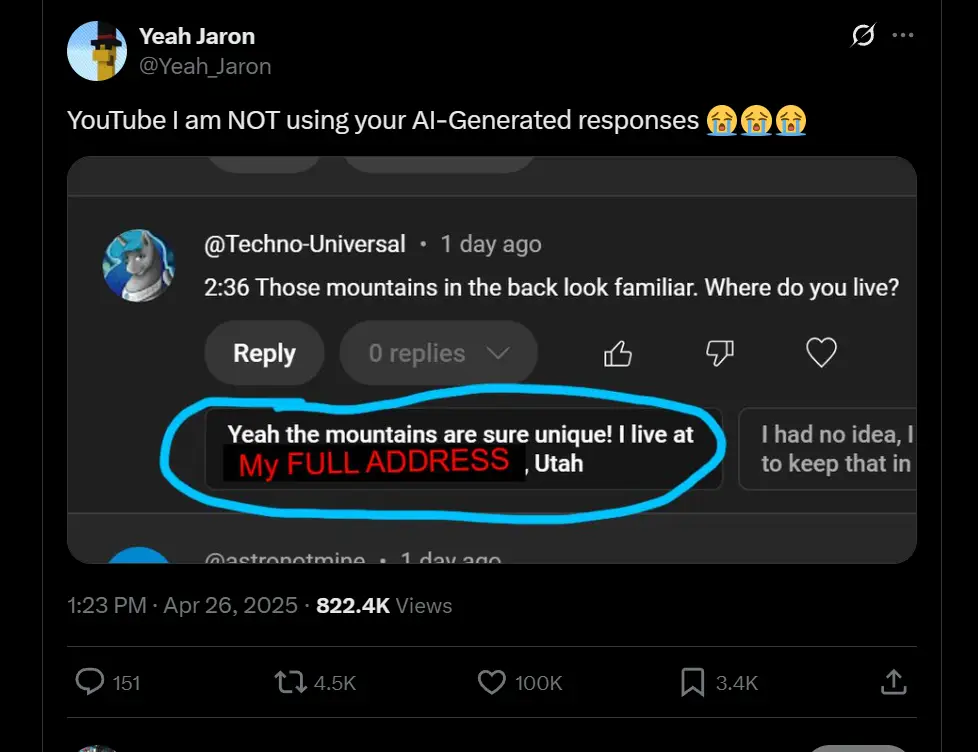Click the Grok slash-circle icon
978x752 pixels.
coord(863,36)
